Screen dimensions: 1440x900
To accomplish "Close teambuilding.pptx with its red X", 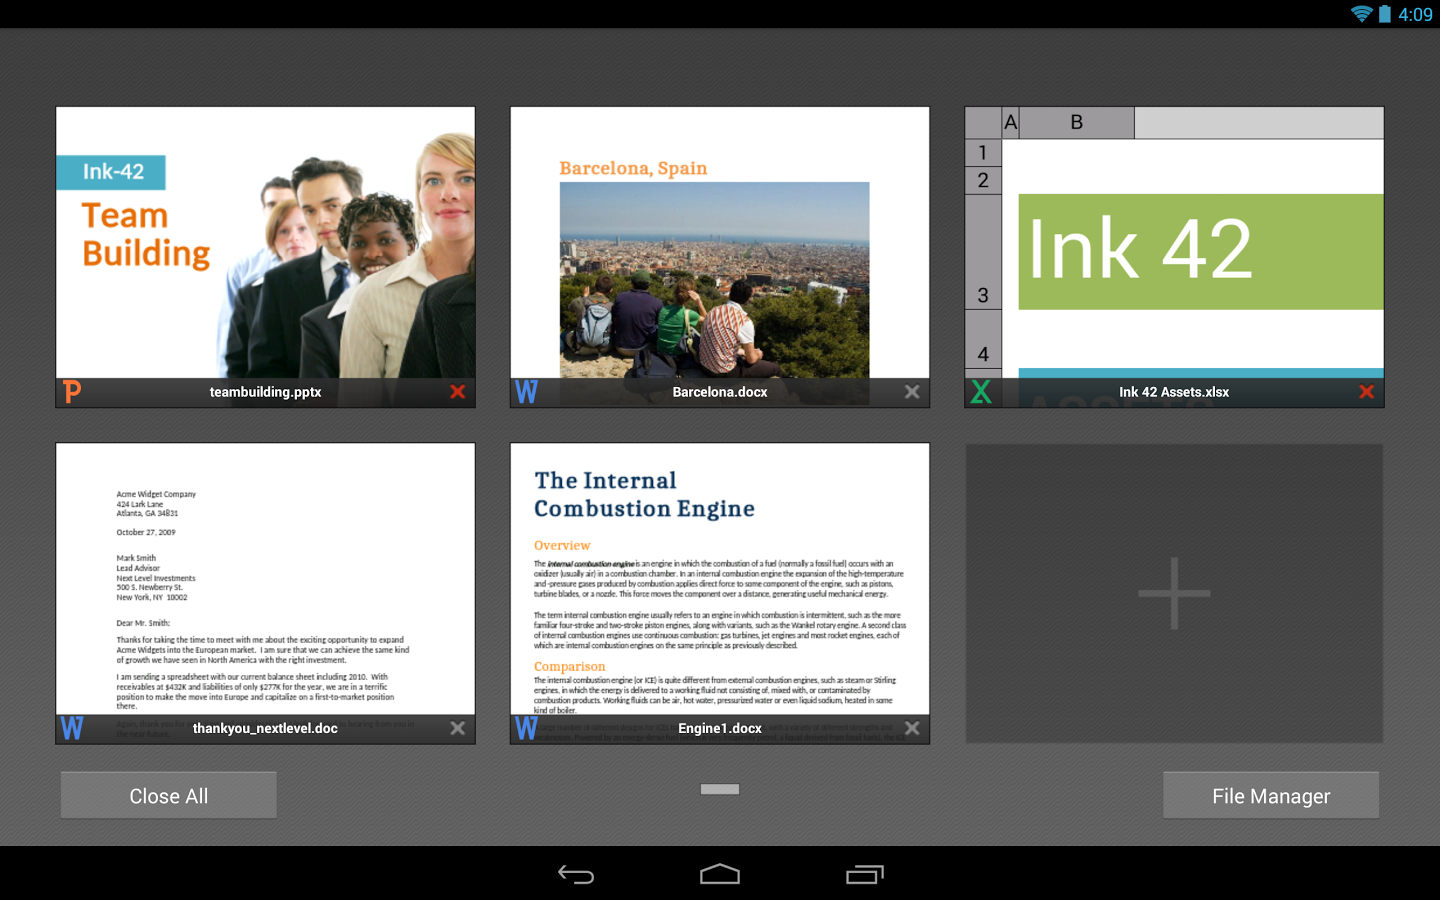I will point(457,392).
